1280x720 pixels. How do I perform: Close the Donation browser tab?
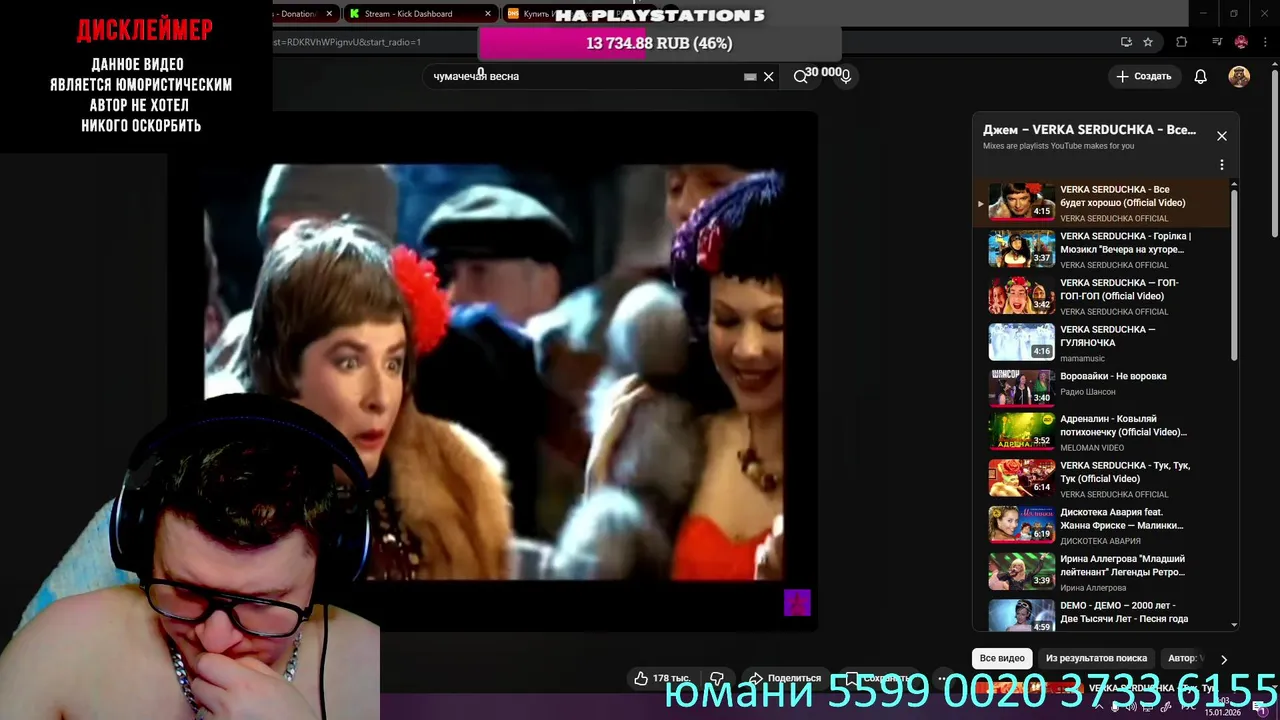(x=329, y=14)
